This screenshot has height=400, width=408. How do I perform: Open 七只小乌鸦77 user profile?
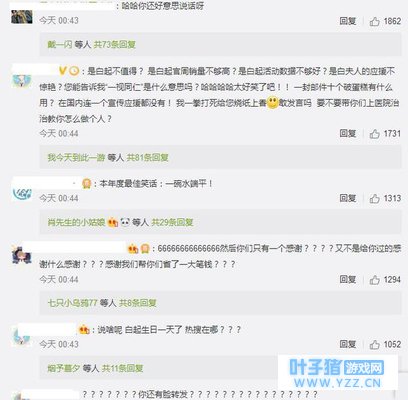pyautogui.click(x=72, y=303)
